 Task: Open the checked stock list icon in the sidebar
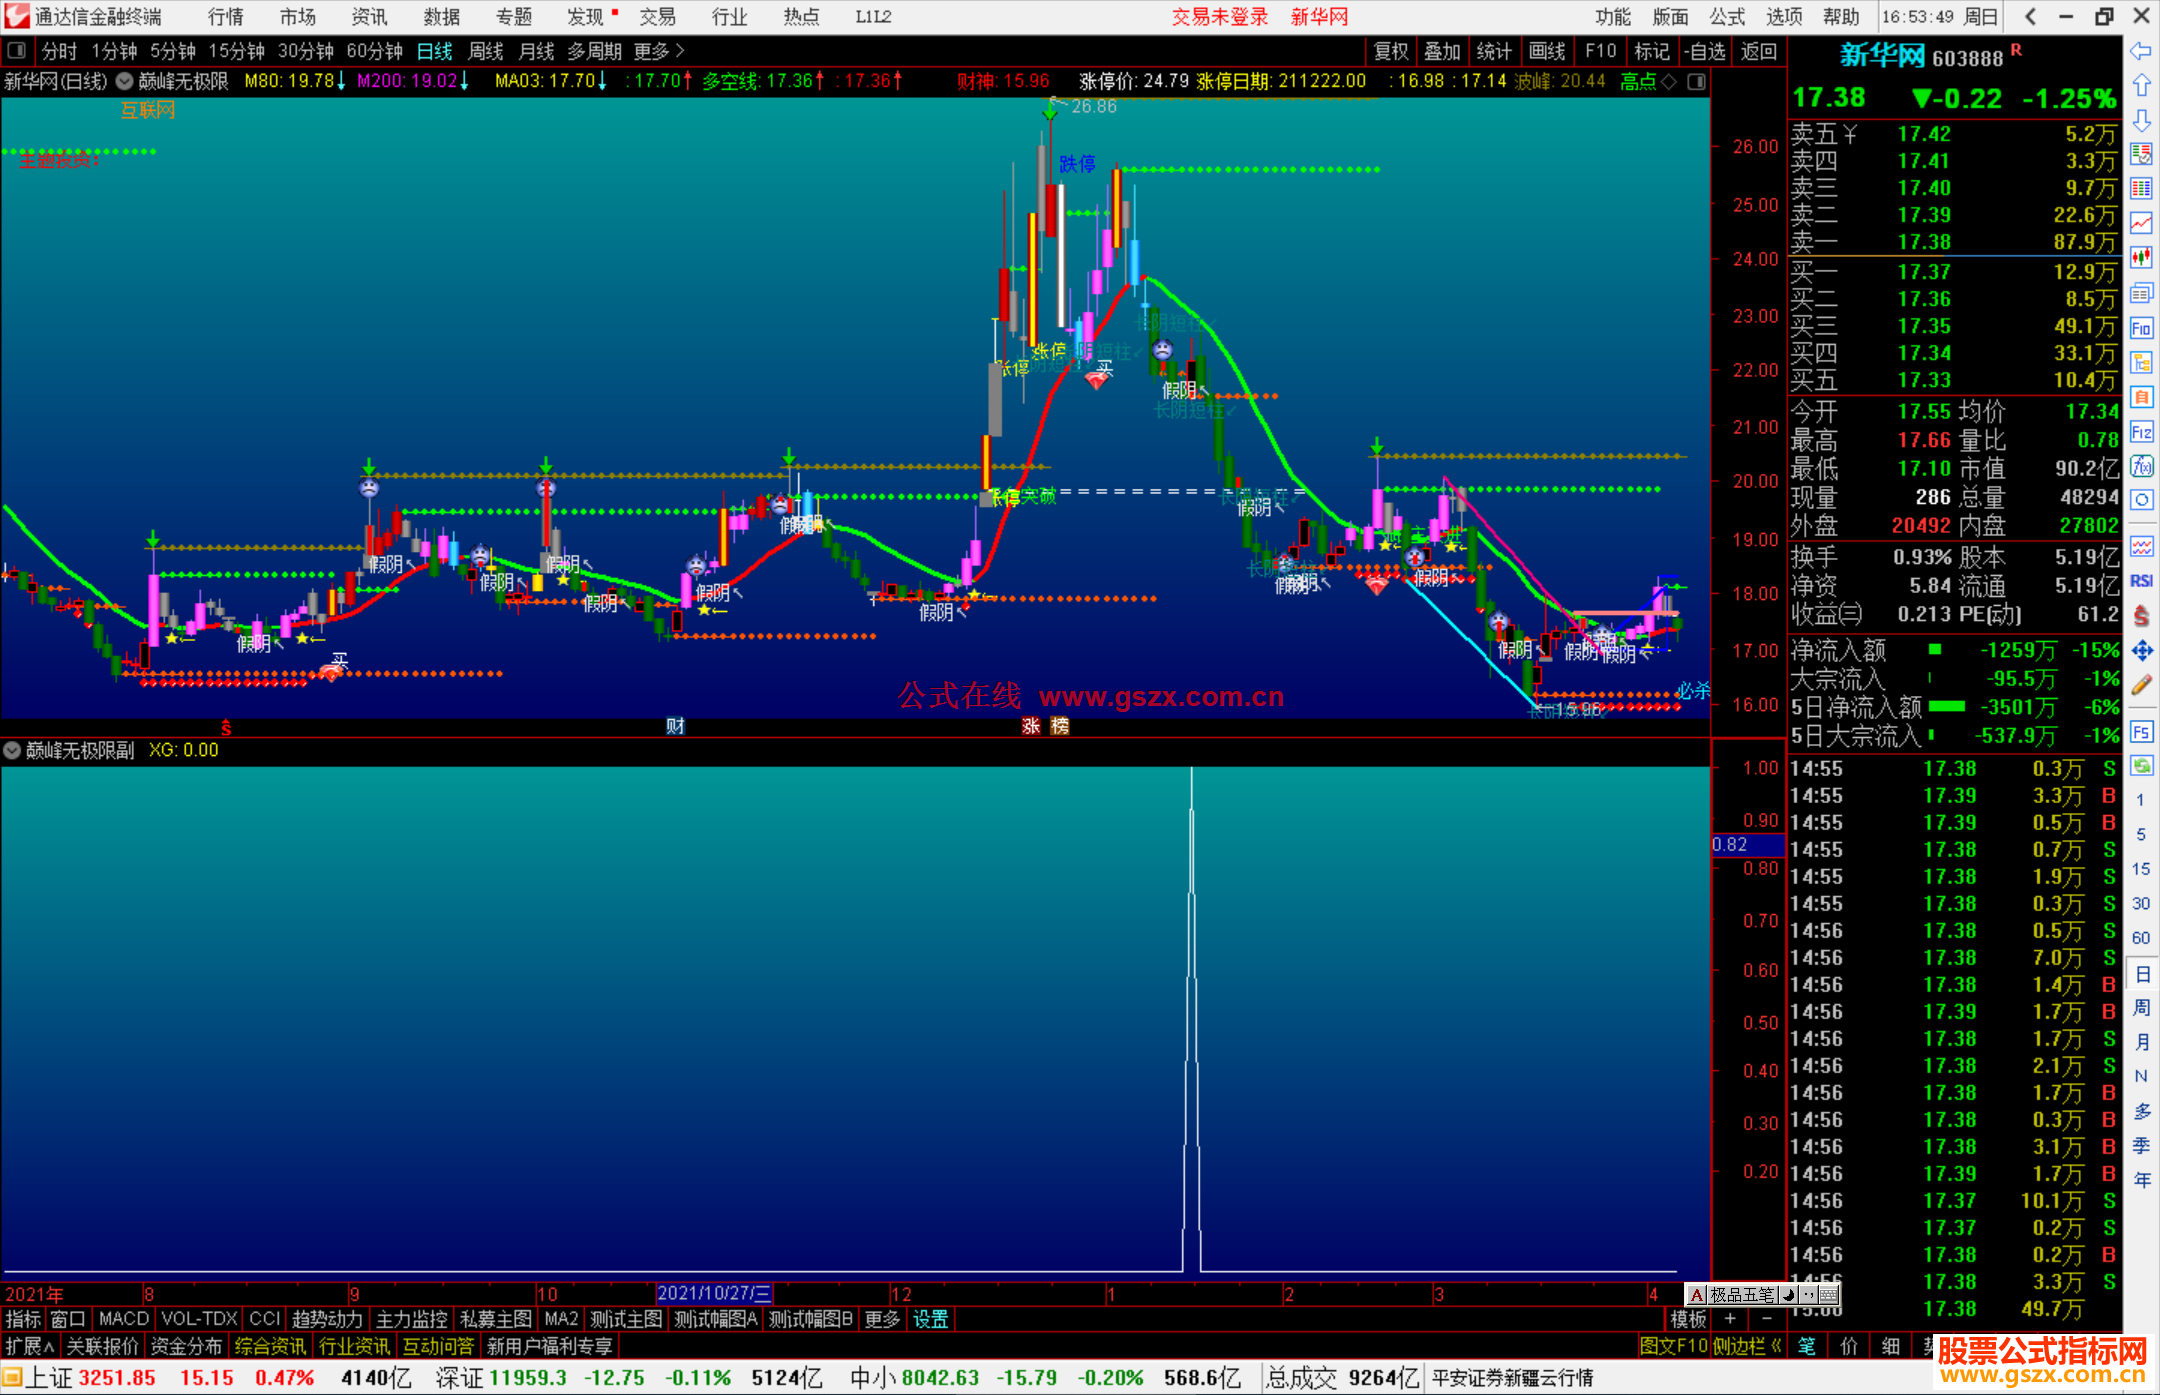[x=2141, y=154]
